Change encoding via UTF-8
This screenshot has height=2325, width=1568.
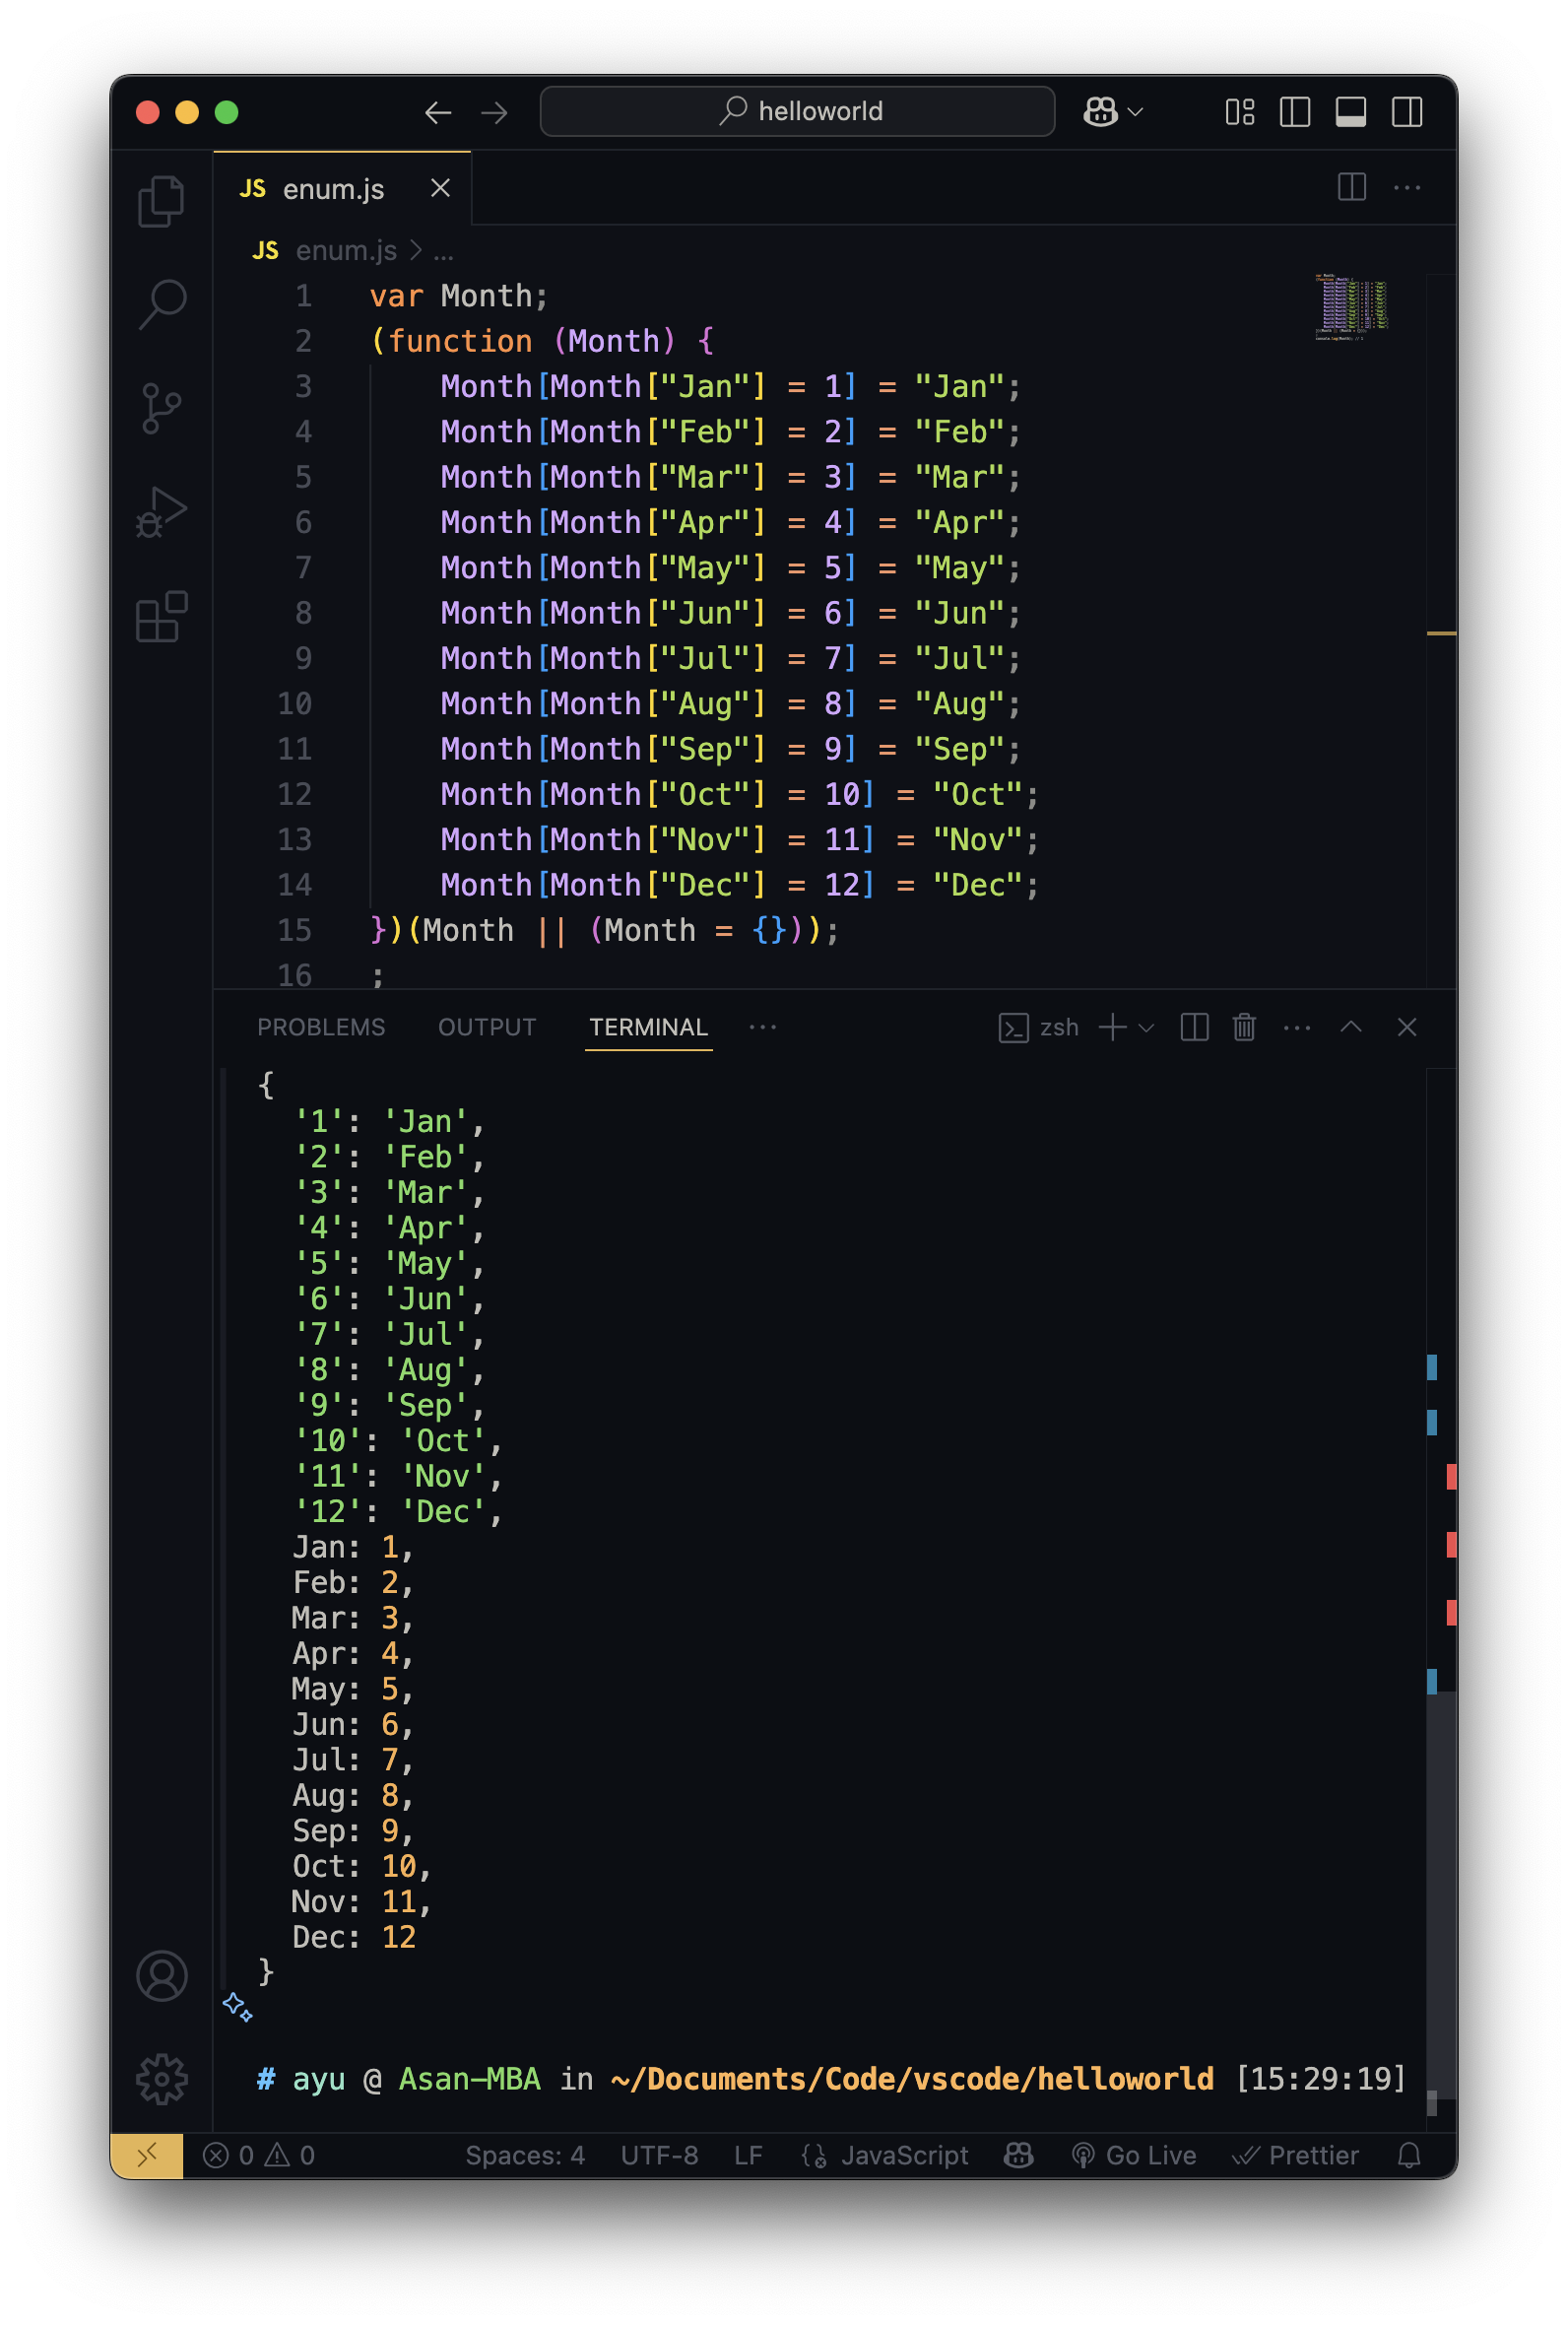tap(659, 2155)
